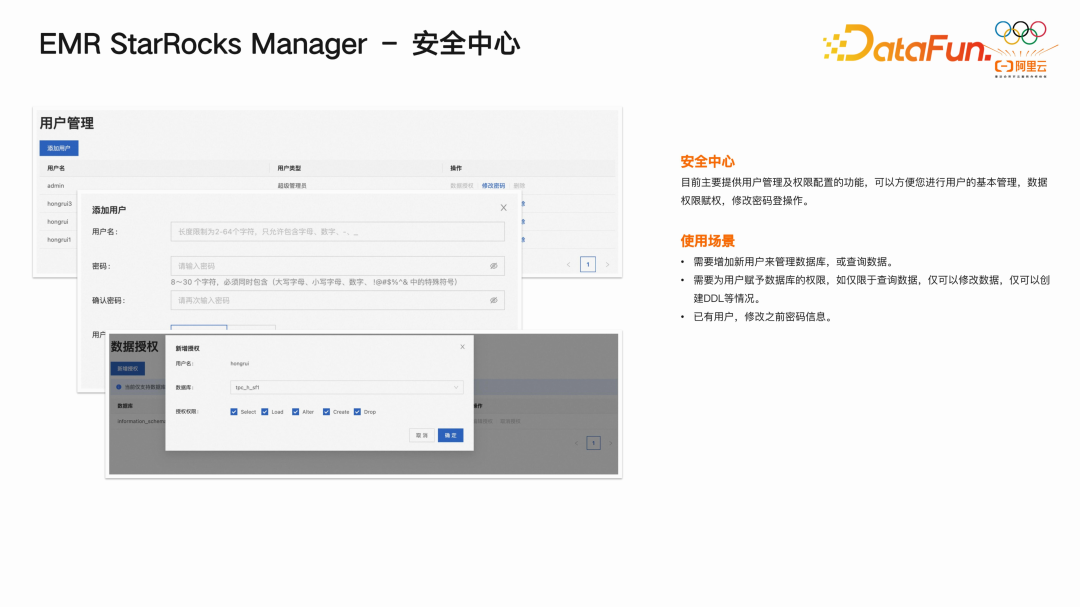
Task: Uncheck the Drop permission checkbox
Action: pos(357,412)
